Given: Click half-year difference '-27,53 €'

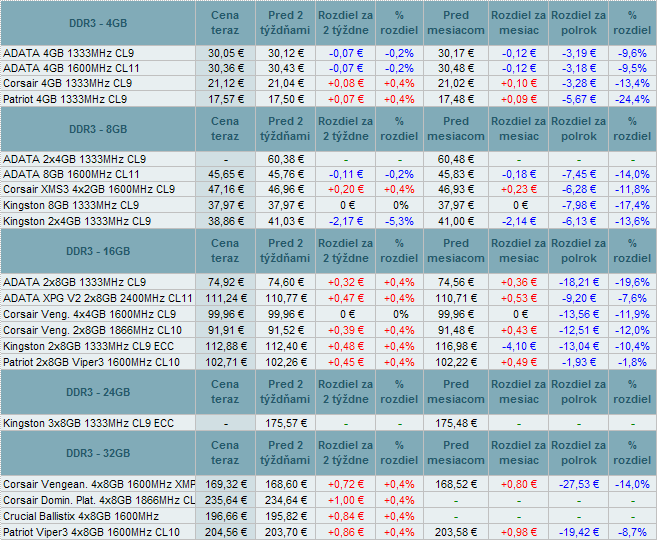Looking at the screenshot, I should point(579,484).
